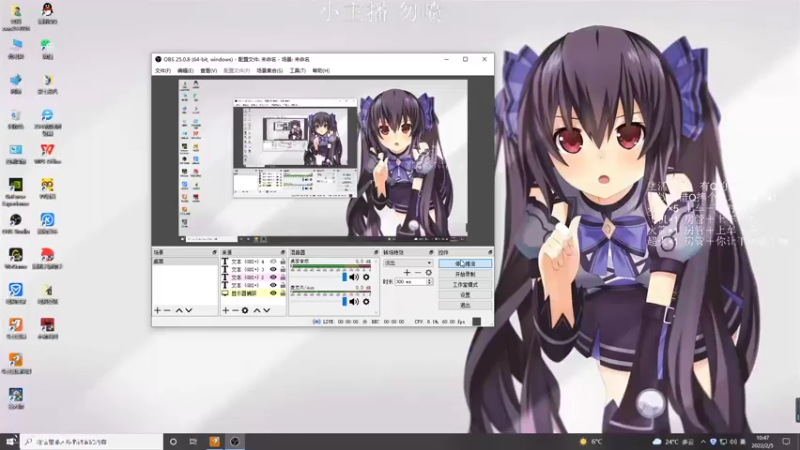The image size is (800, 450).
Task: Toggle visibility of 文本 (GDI+) 4 source
Action: click(x=273, y=262)
